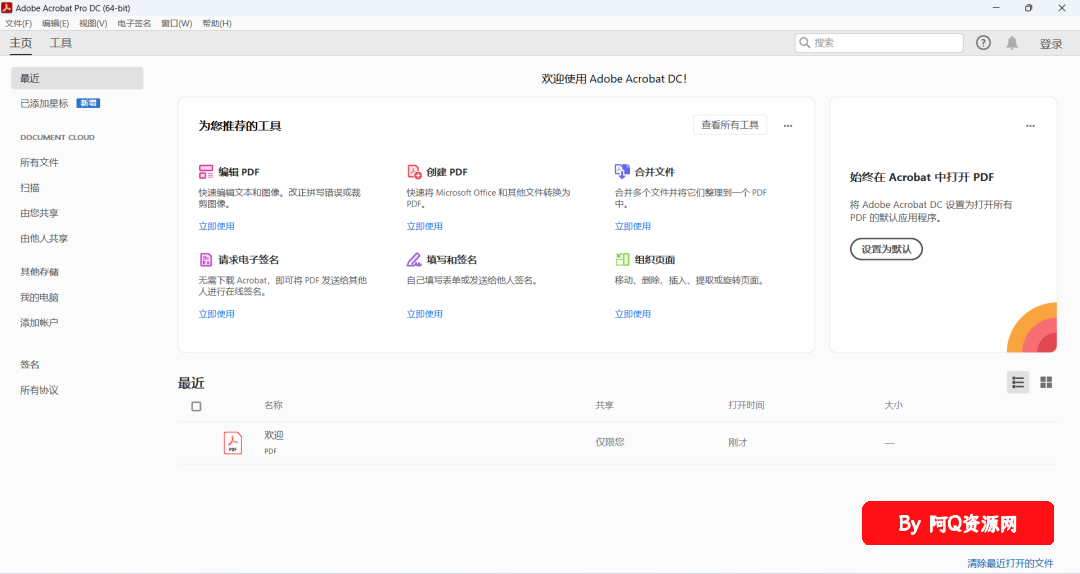Screen dimensions: 1080x574
Task: Select 由您共享 in the sidebar
Action: (39, 213)
